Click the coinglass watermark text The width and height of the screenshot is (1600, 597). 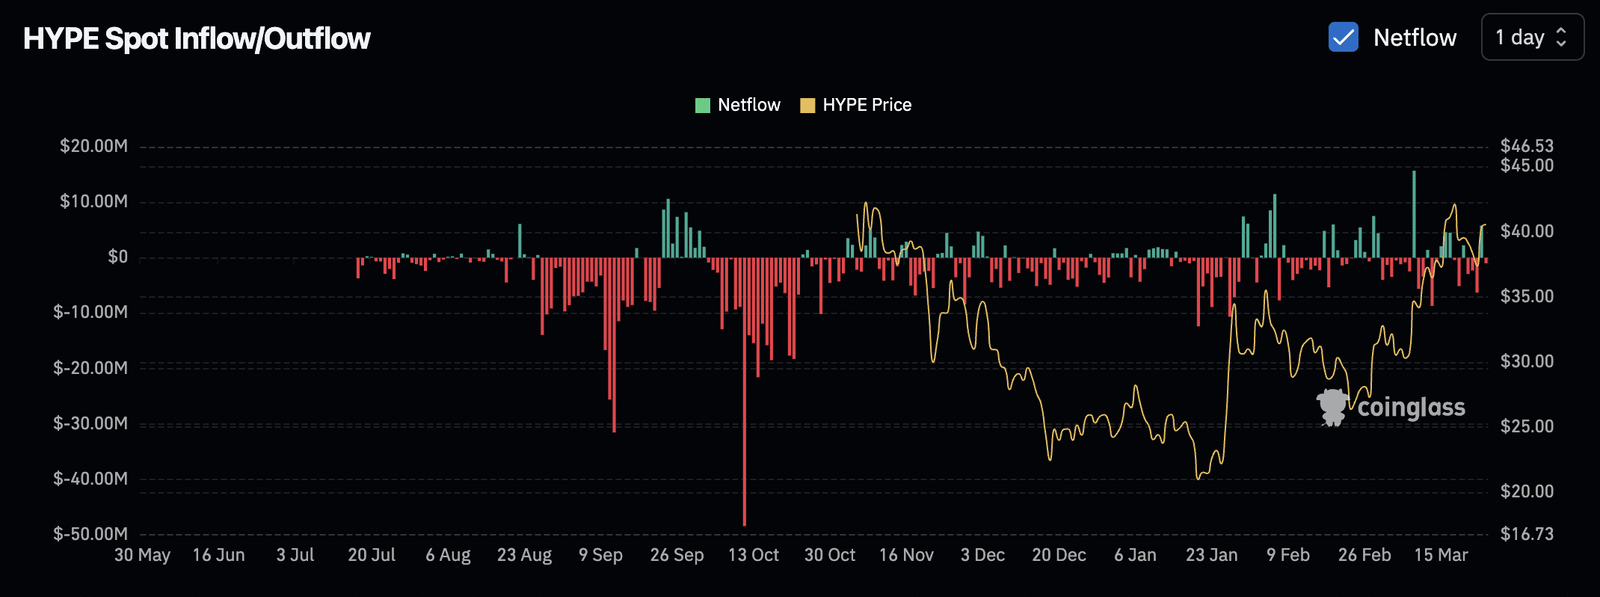[x=1411, y=407]
